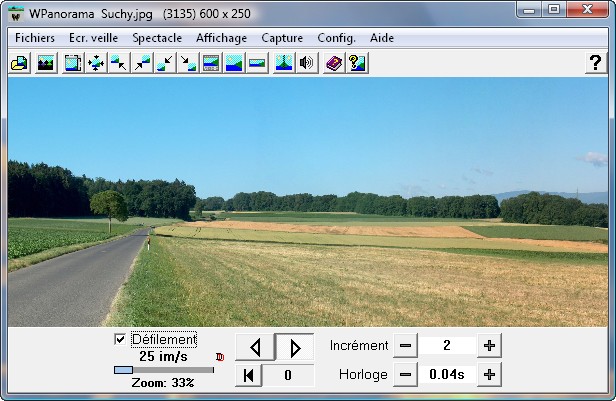Click the picture with control bar toolbar icon
The width and height of the screenshot is (616, 401).
[211, 63]
